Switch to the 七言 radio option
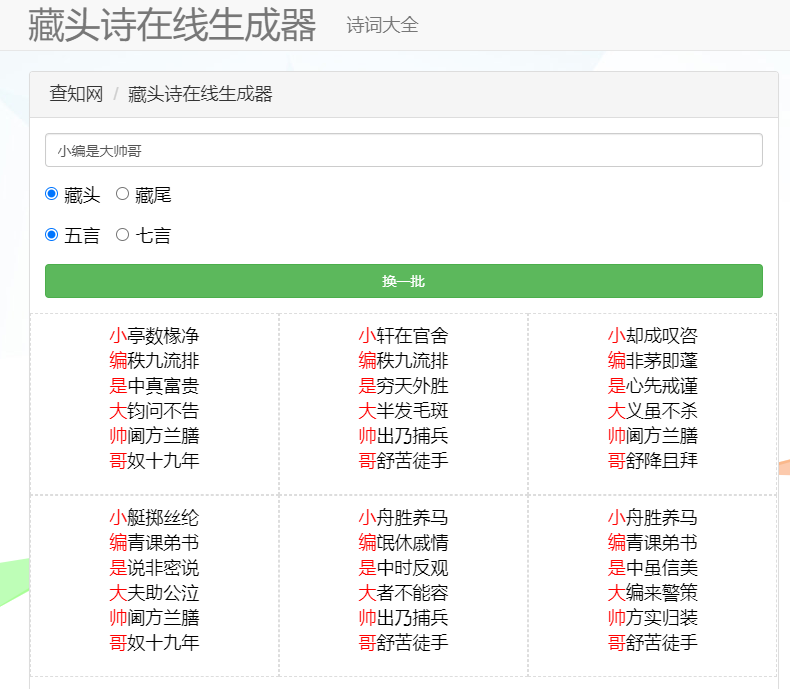 pos(123,235)
